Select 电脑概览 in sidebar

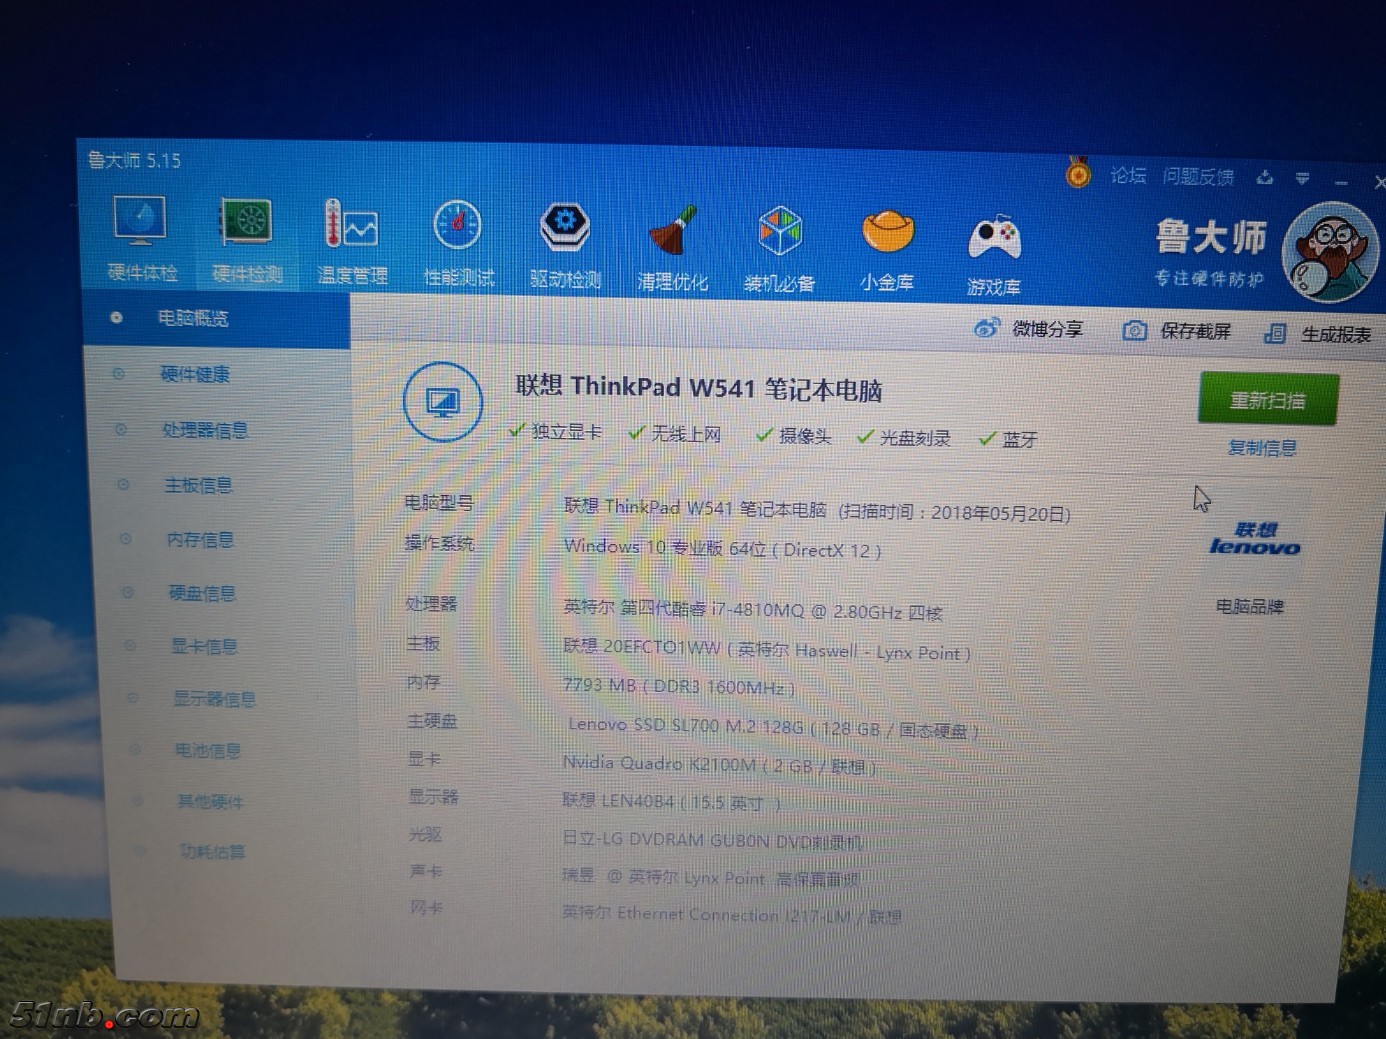pos(217,318)
